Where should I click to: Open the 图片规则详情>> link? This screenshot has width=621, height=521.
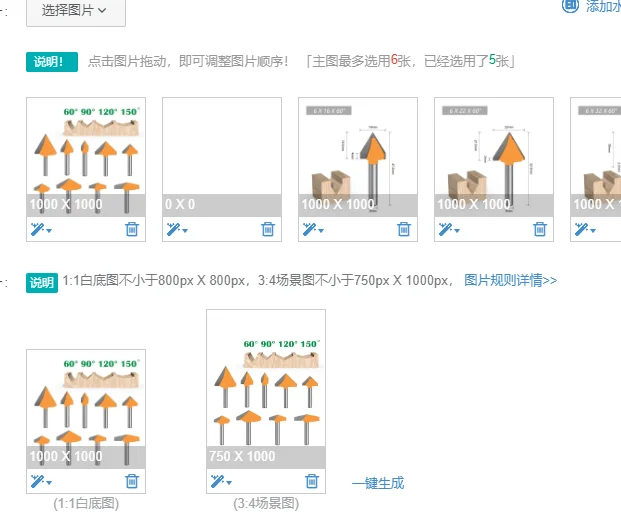511,280
